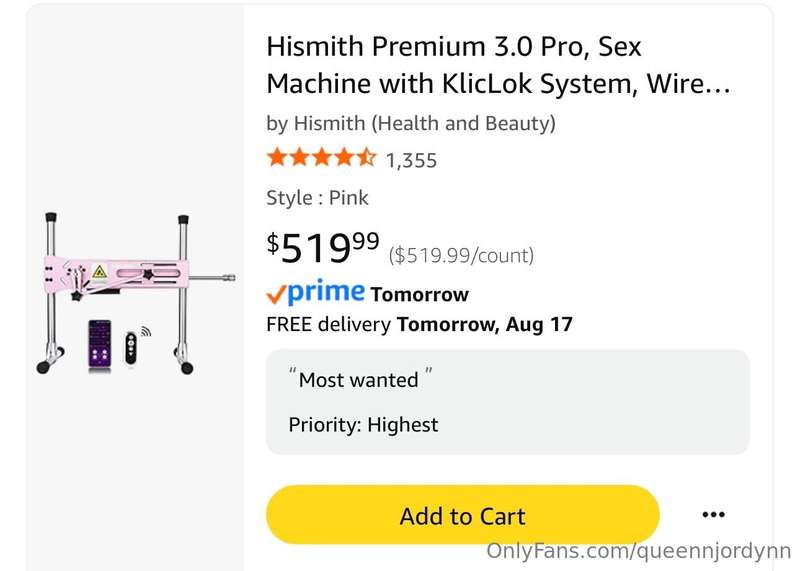This screenshot has width=800, height=571.
Task: Open the OnlyFans.com watermark link
Action: [x=638, y=552]
